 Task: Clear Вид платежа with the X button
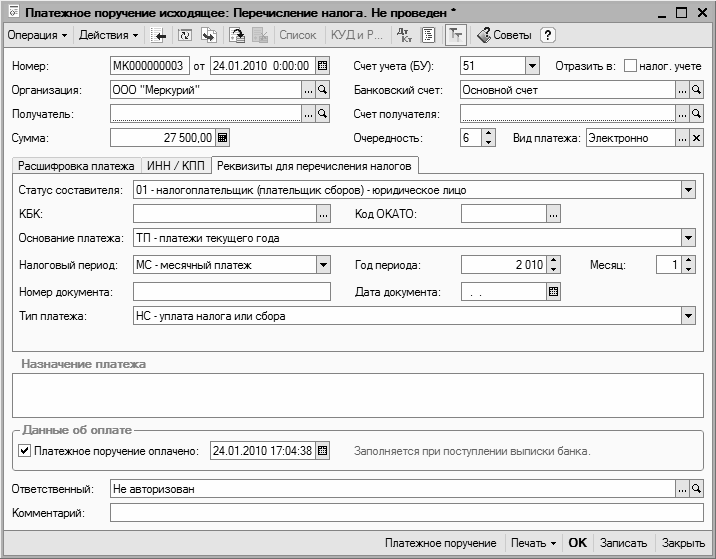pyautogui.click(x=697, y=138)
